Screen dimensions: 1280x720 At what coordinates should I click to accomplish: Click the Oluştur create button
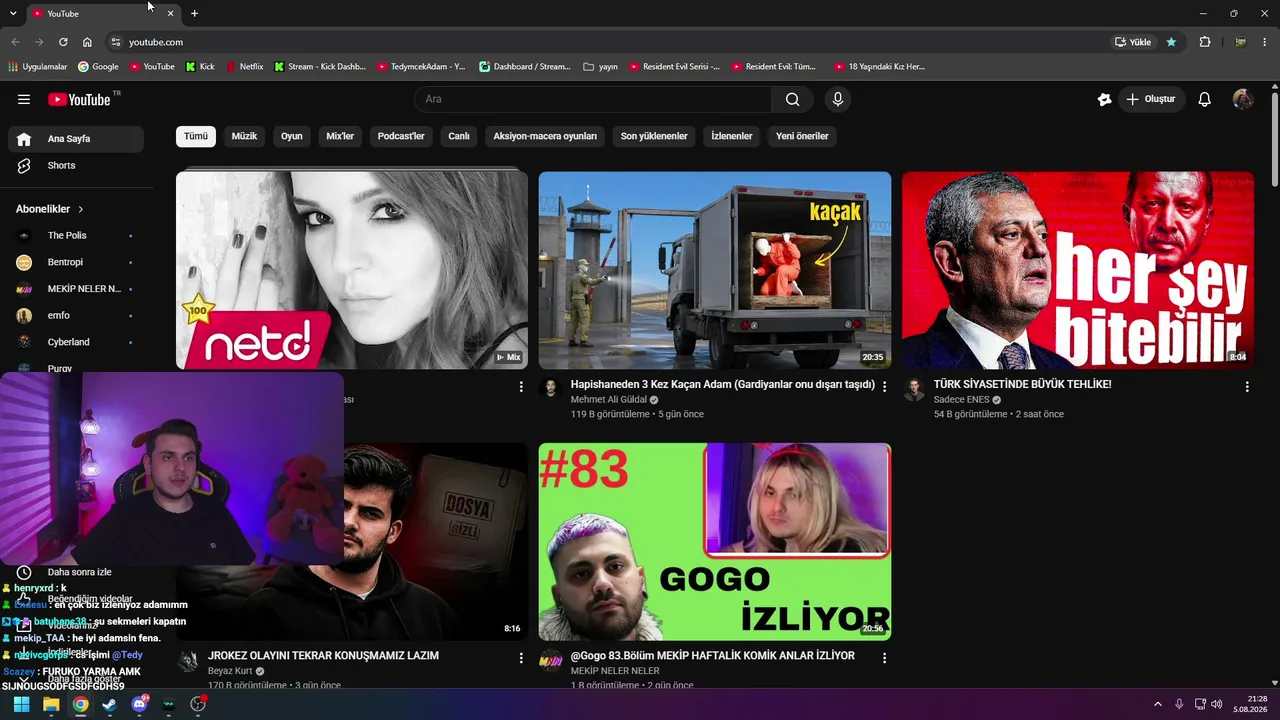click(1151, 99)
